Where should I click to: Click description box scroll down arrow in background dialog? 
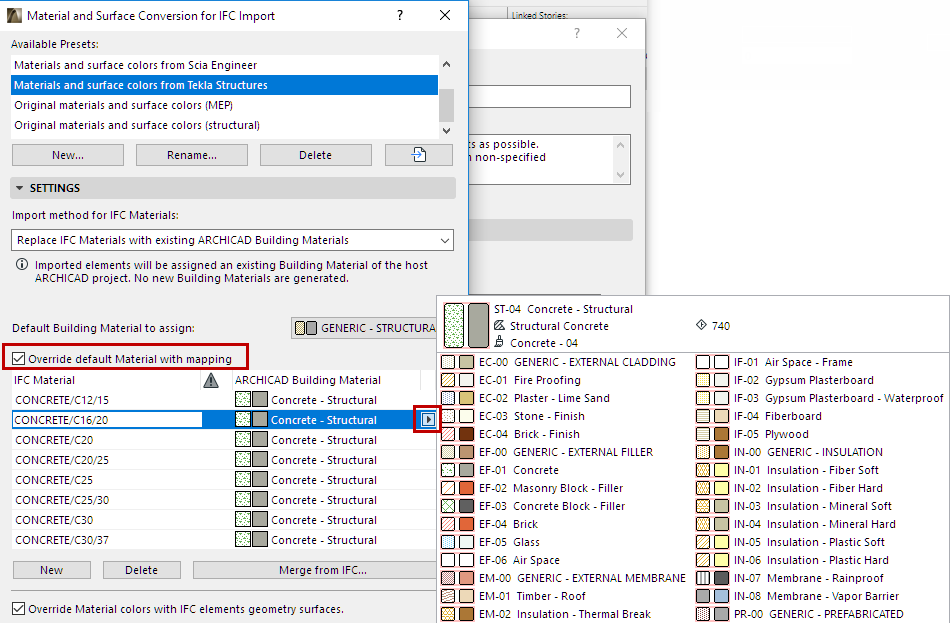click(620, 175)
